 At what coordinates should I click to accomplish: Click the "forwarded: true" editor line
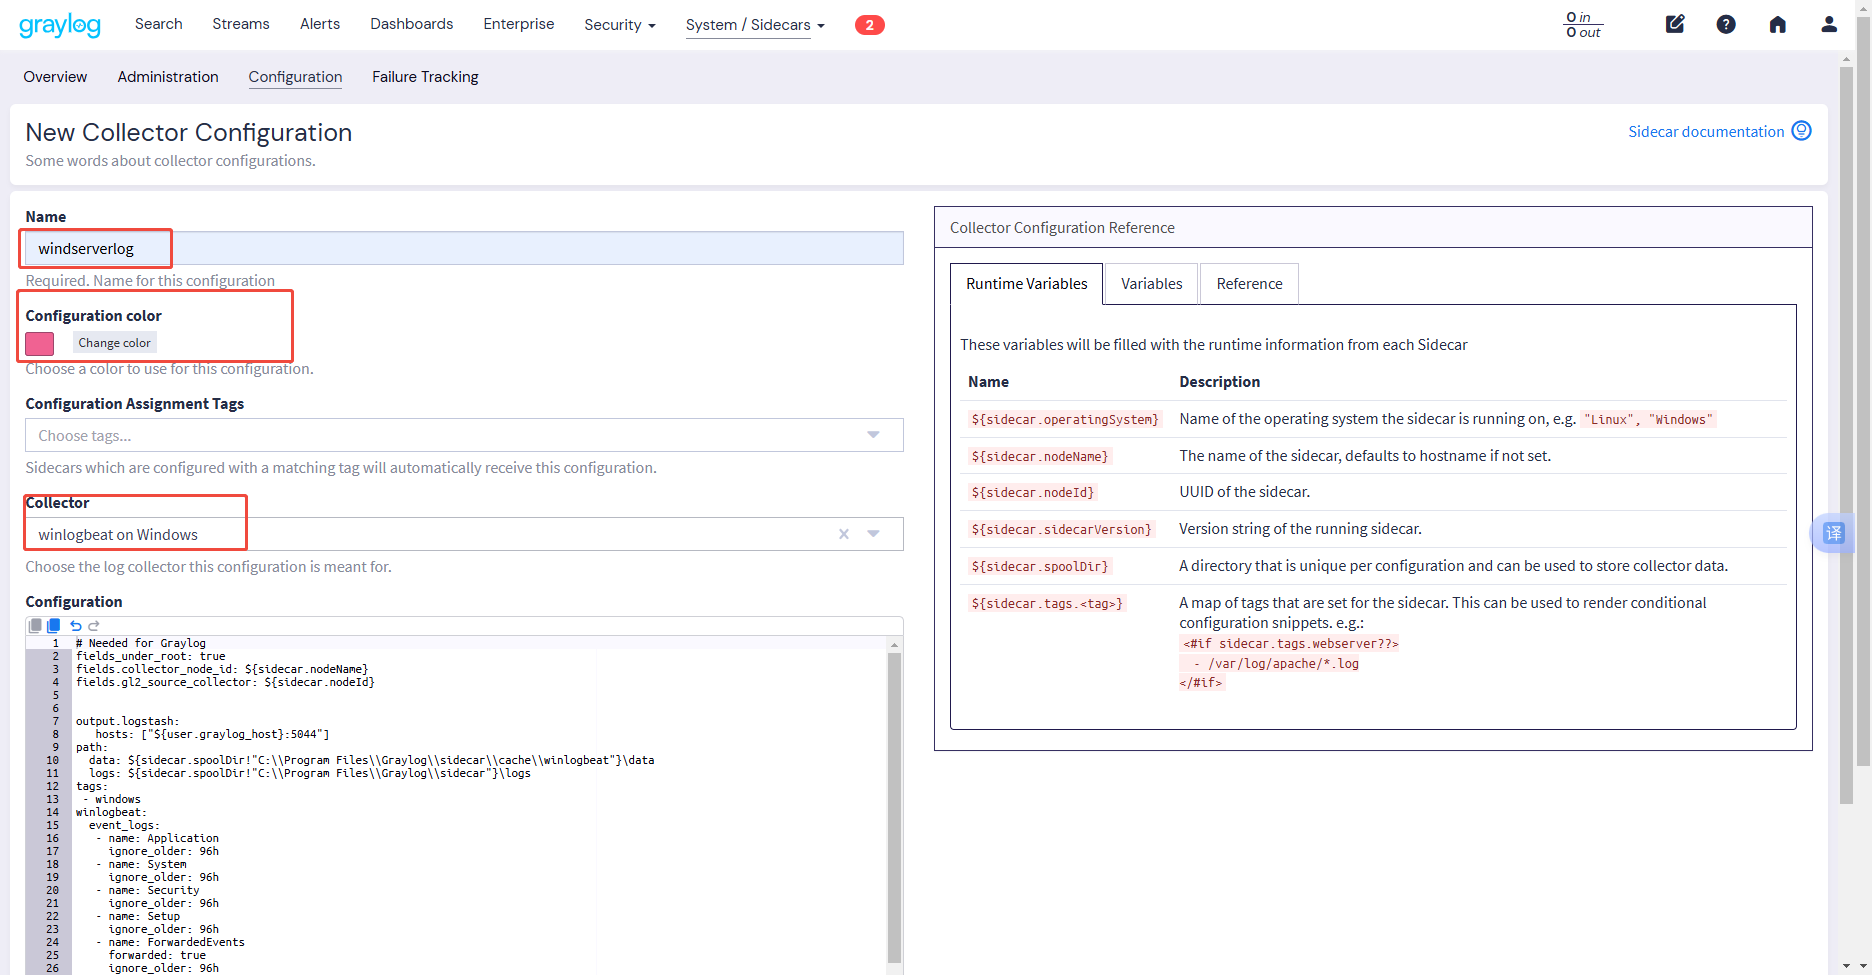click(157, 955)
